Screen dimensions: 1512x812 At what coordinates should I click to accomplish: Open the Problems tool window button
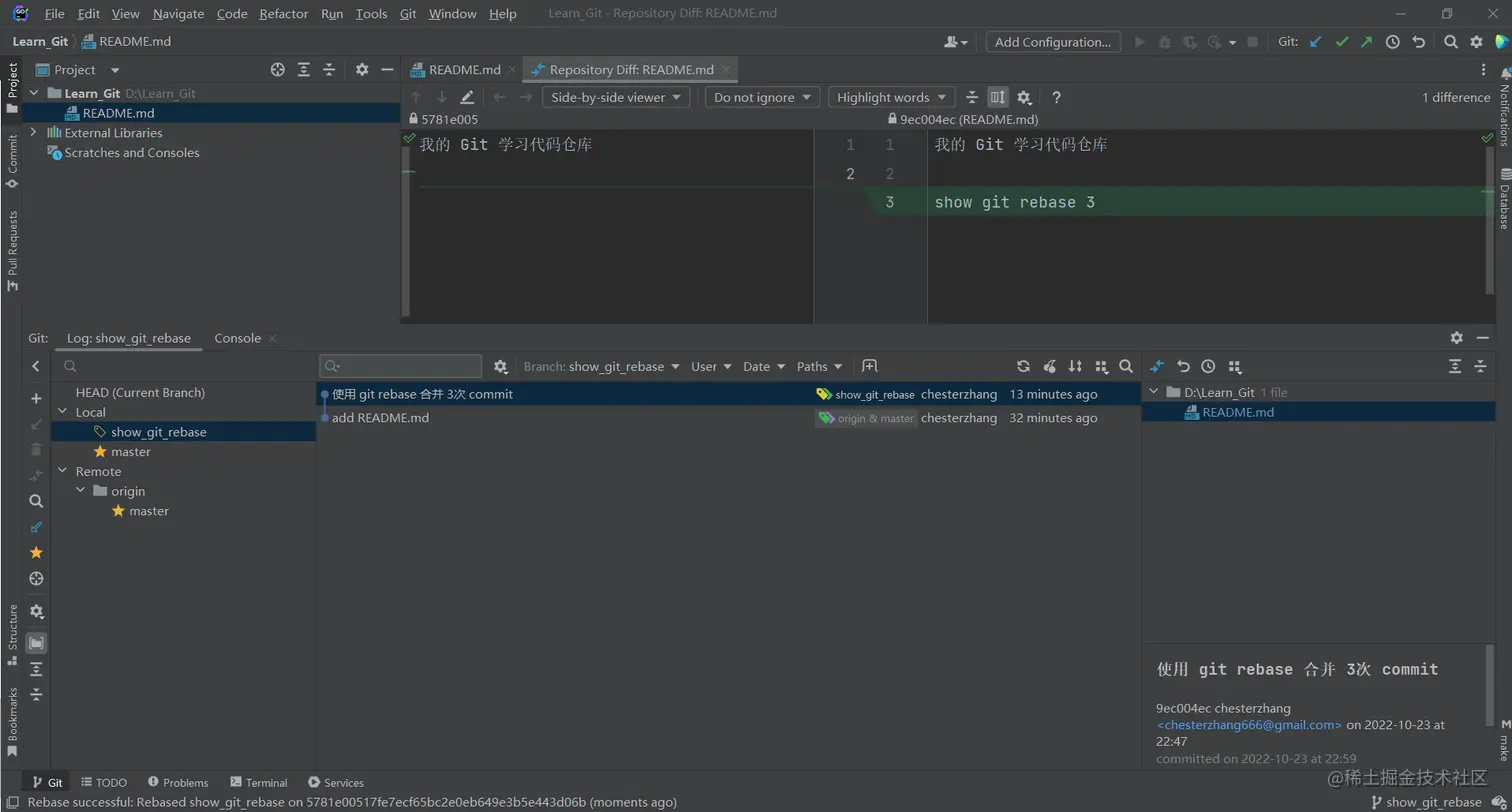tap(178, 783)
